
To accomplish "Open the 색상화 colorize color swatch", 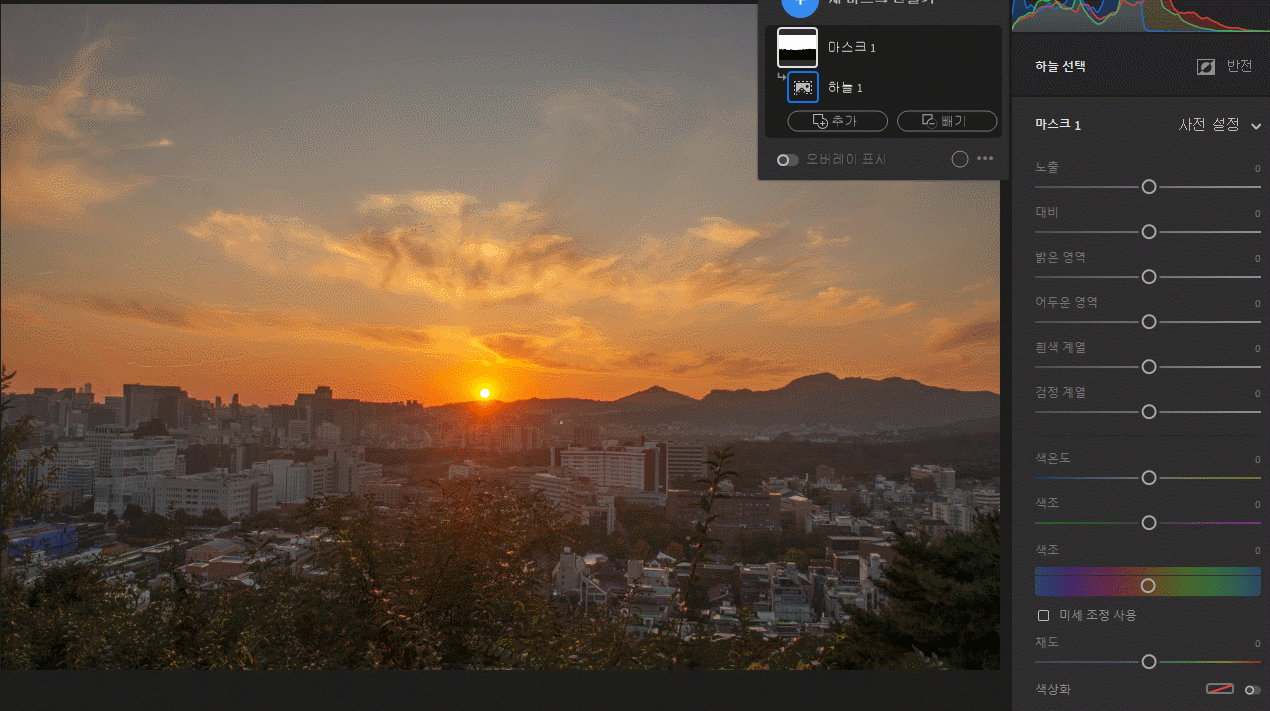I will point(1220,689).
